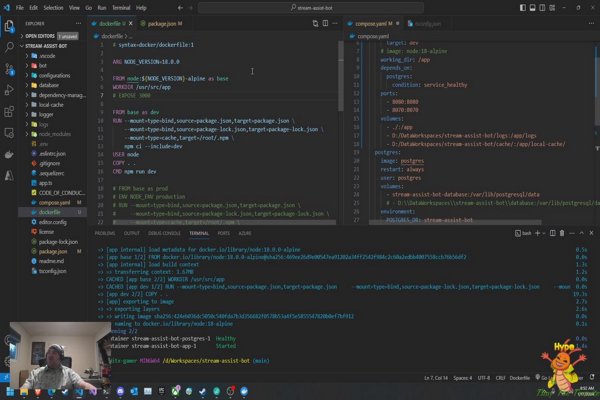Click the Windows Start button on taskbar
Screen dimensions: 600x400
click(x=10, y=392)
